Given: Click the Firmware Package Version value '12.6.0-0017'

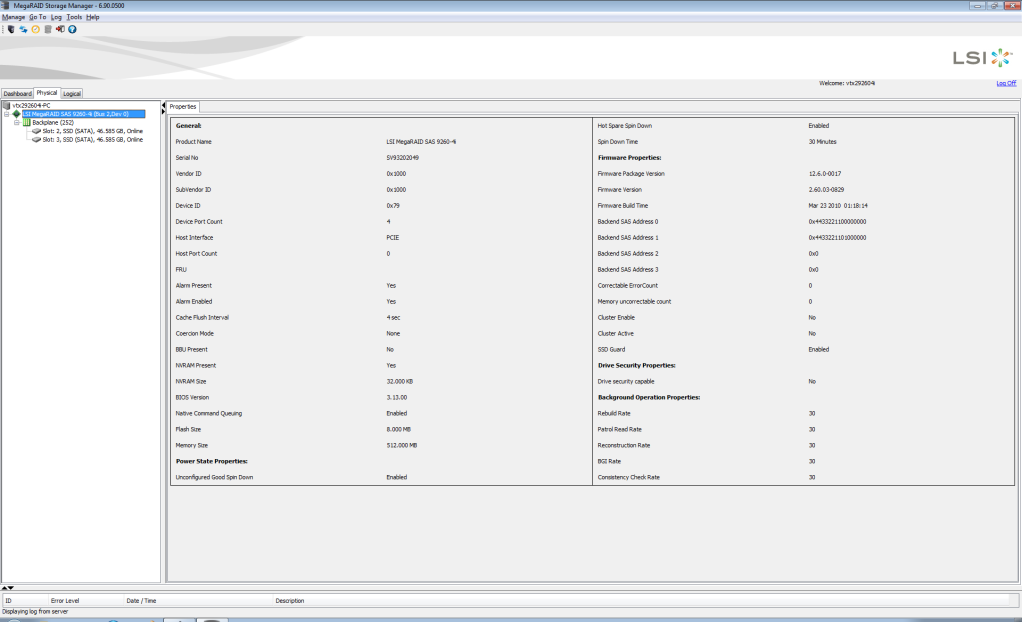Looking at the screenshot, I should coord(825,173).
